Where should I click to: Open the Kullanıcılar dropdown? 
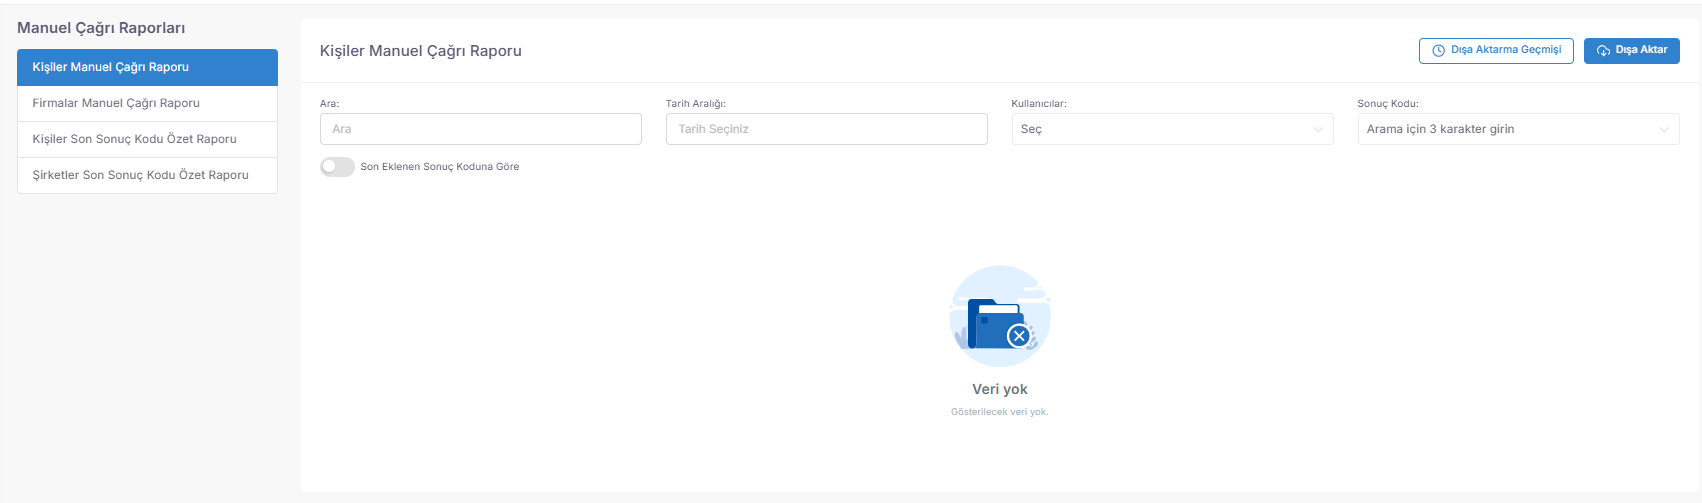pyautogui.click(x=1172, y=129)
